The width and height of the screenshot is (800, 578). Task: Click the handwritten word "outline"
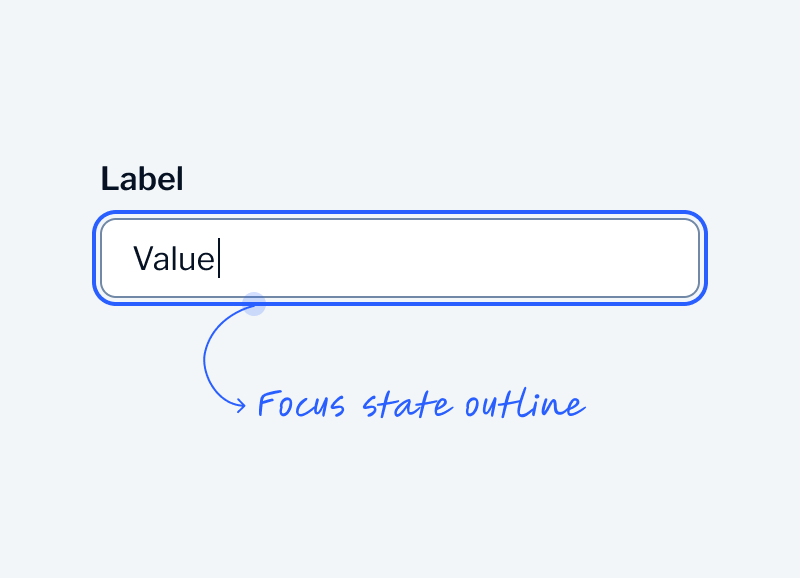[523, 405]
